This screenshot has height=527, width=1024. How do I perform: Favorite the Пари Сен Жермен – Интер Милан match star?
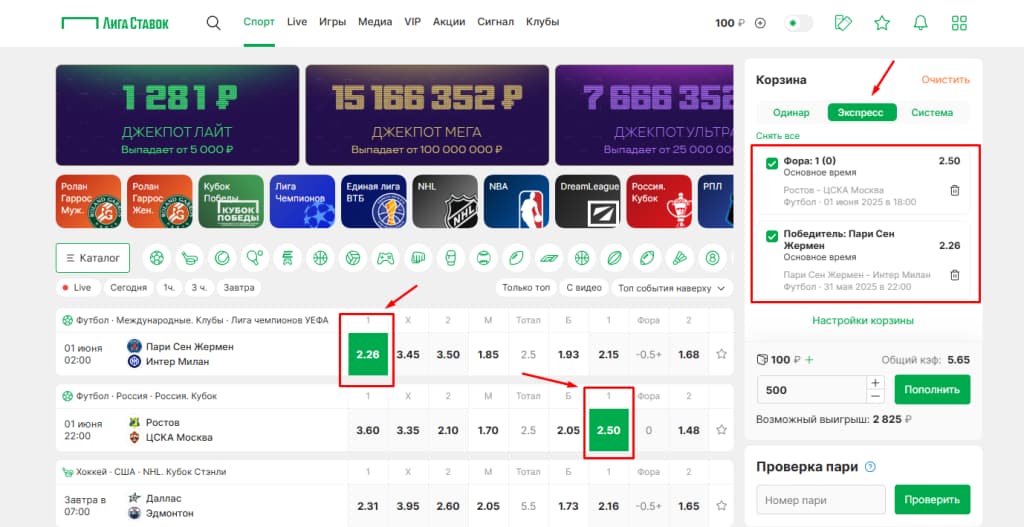(x=721, y=354)
